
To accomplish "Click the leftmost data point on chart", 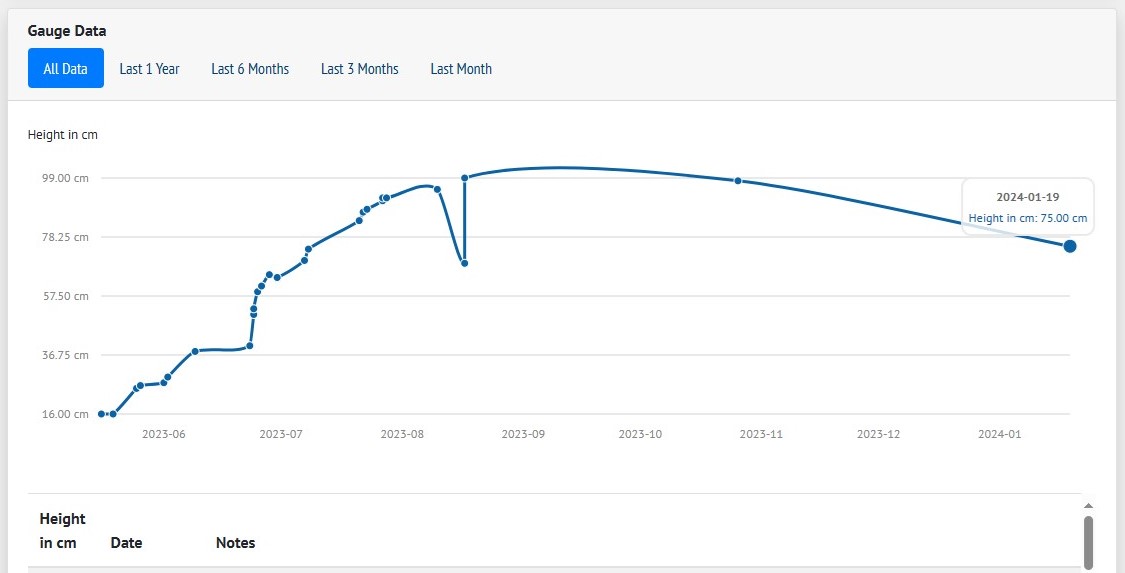I will click(102, 414).
